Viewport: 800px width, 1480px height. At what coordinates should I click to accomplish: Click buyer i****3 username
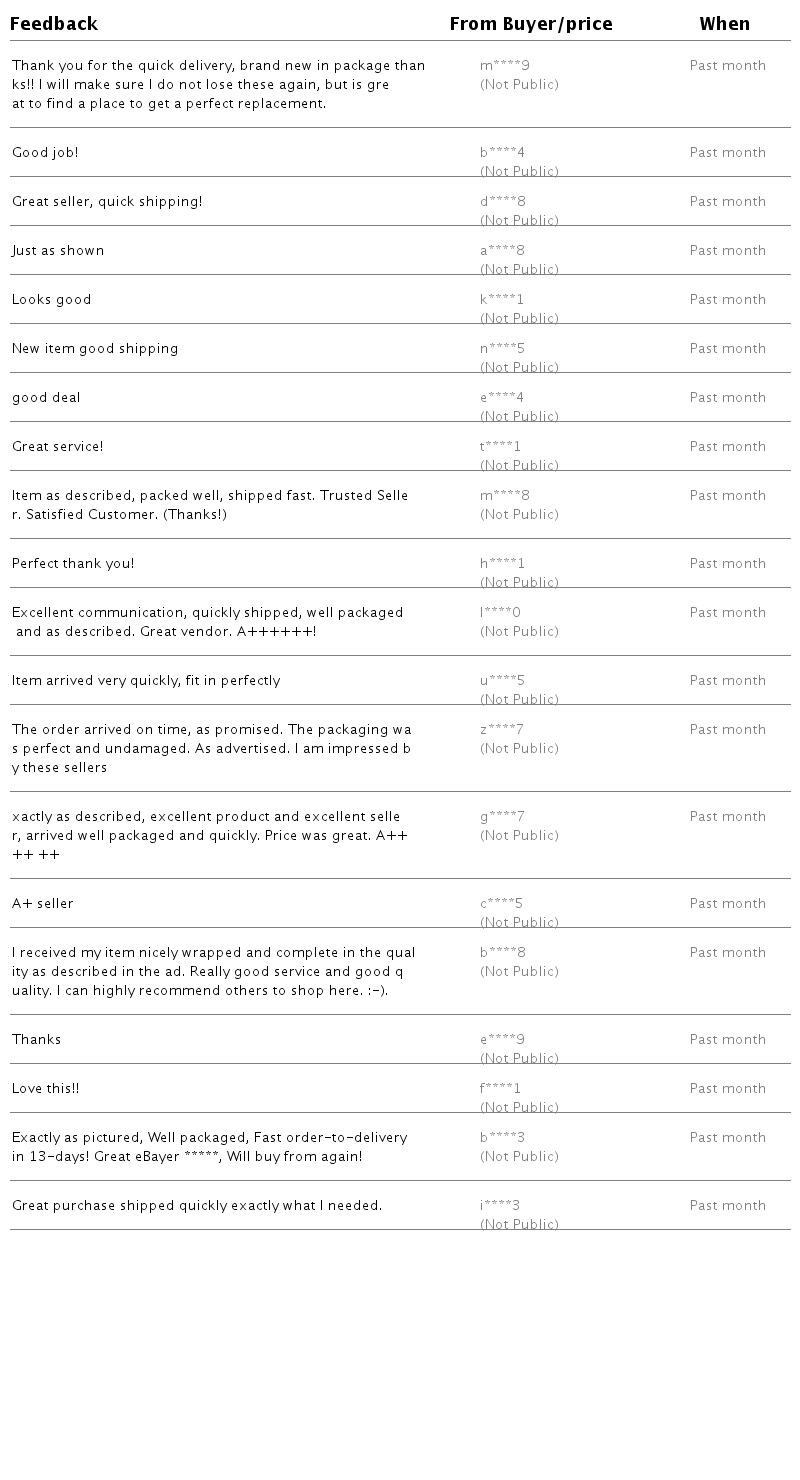point(499,1206)
